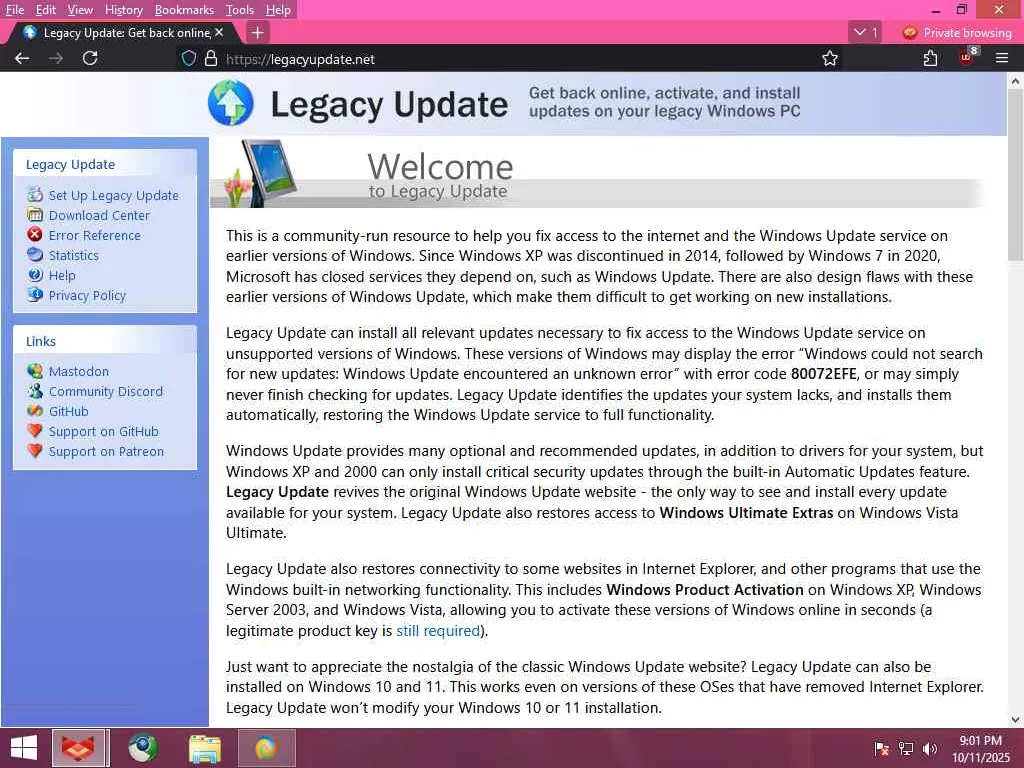Click the Statistics disk icon
Screen dimensions: 1024x768
point(35,255)
